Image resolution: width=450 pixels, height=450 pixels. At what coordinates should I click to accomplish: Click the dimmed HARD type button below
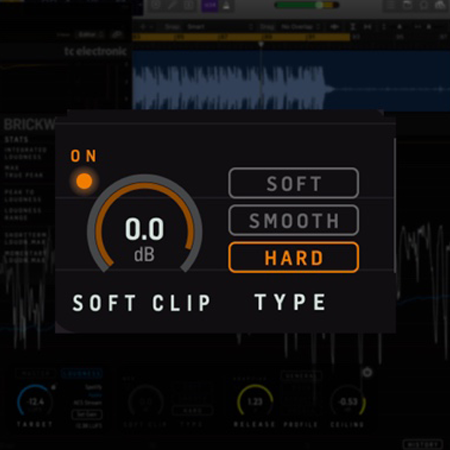[193, 411]
